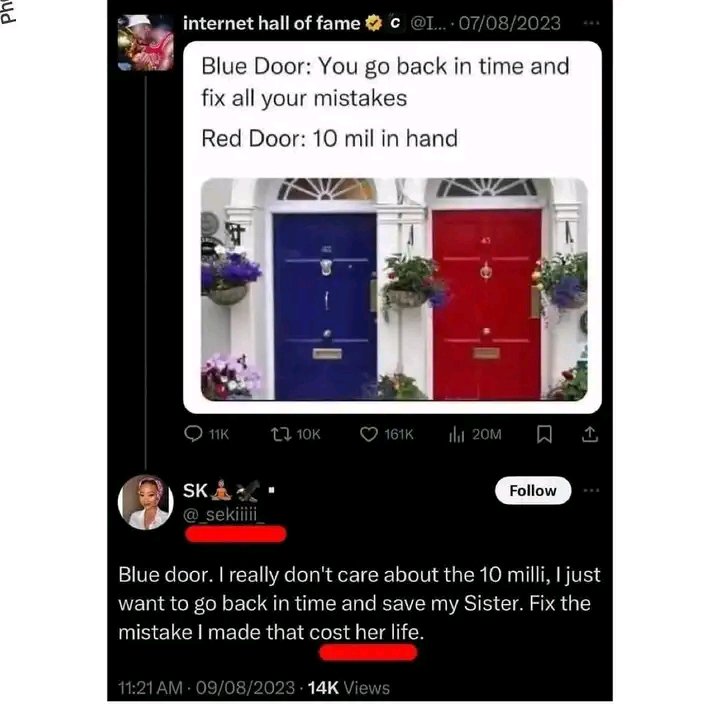The image size is (720, 720).
Task: Follow the SK account
Action: (533, 491)
